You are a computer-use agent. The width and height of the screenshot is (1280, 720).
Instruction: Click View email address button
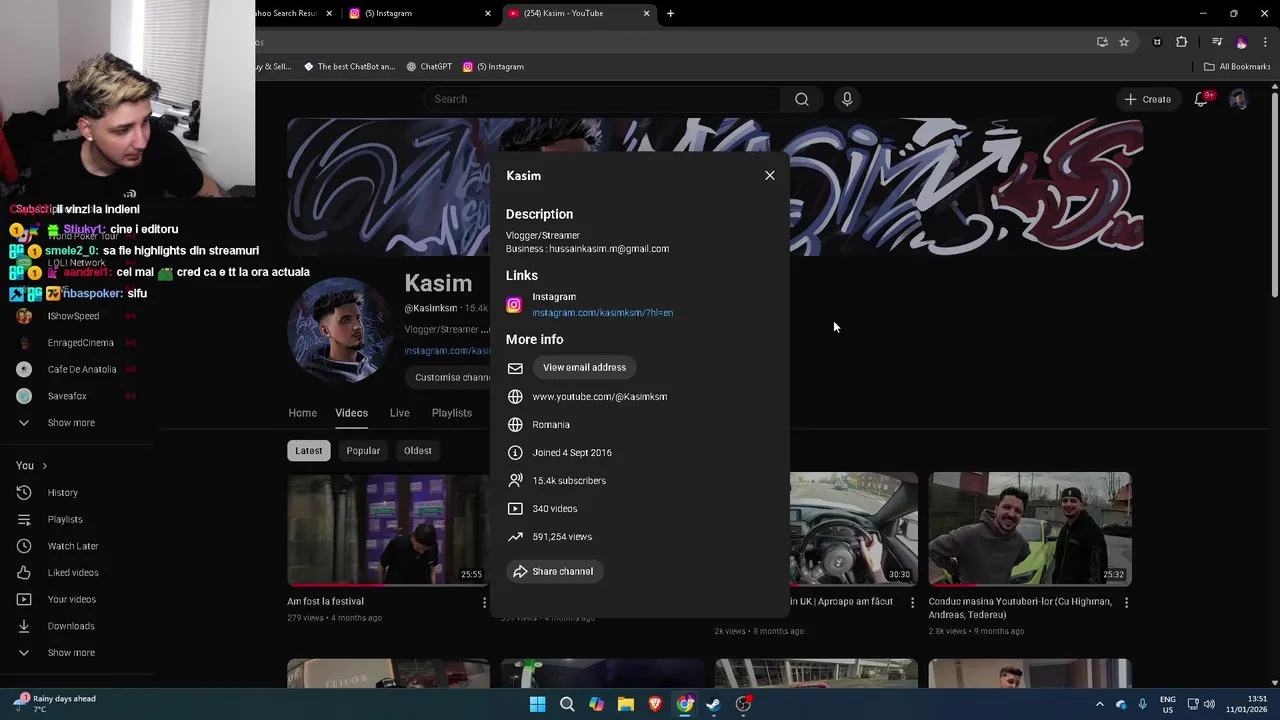[x=584, y=368]
